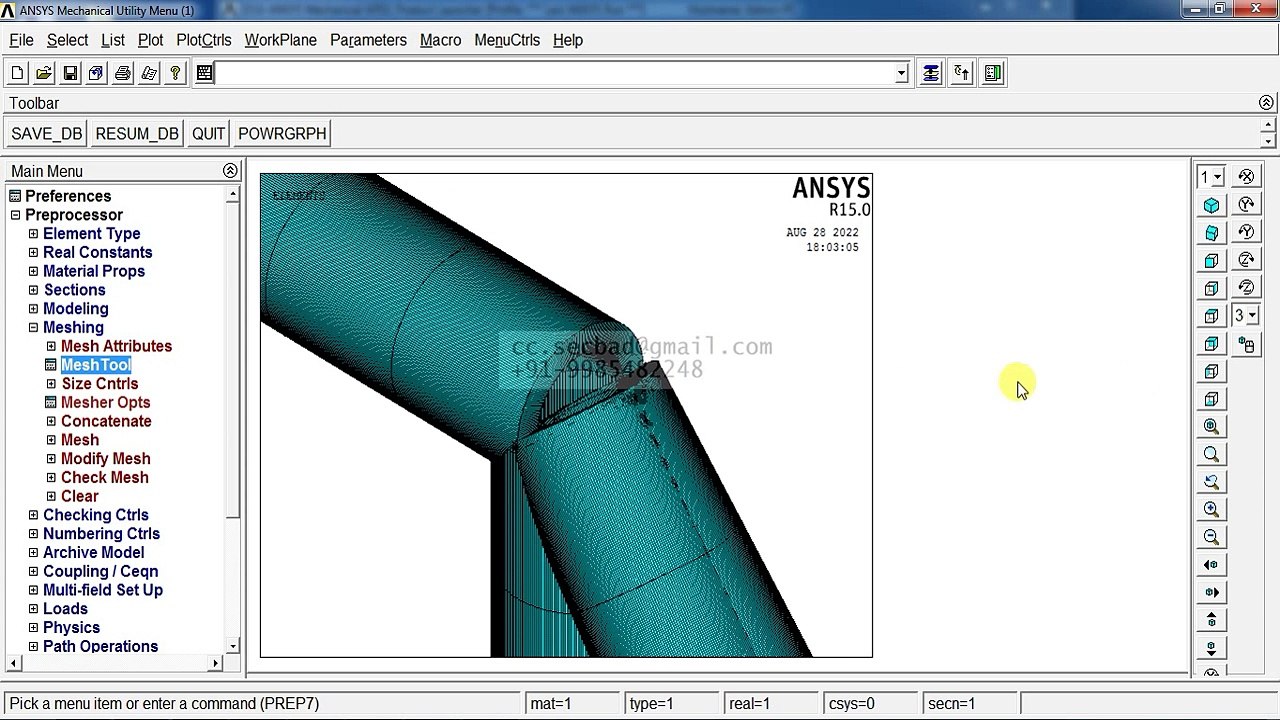
Task: Rotate about the X axis icon
Action: point(1246,176)
